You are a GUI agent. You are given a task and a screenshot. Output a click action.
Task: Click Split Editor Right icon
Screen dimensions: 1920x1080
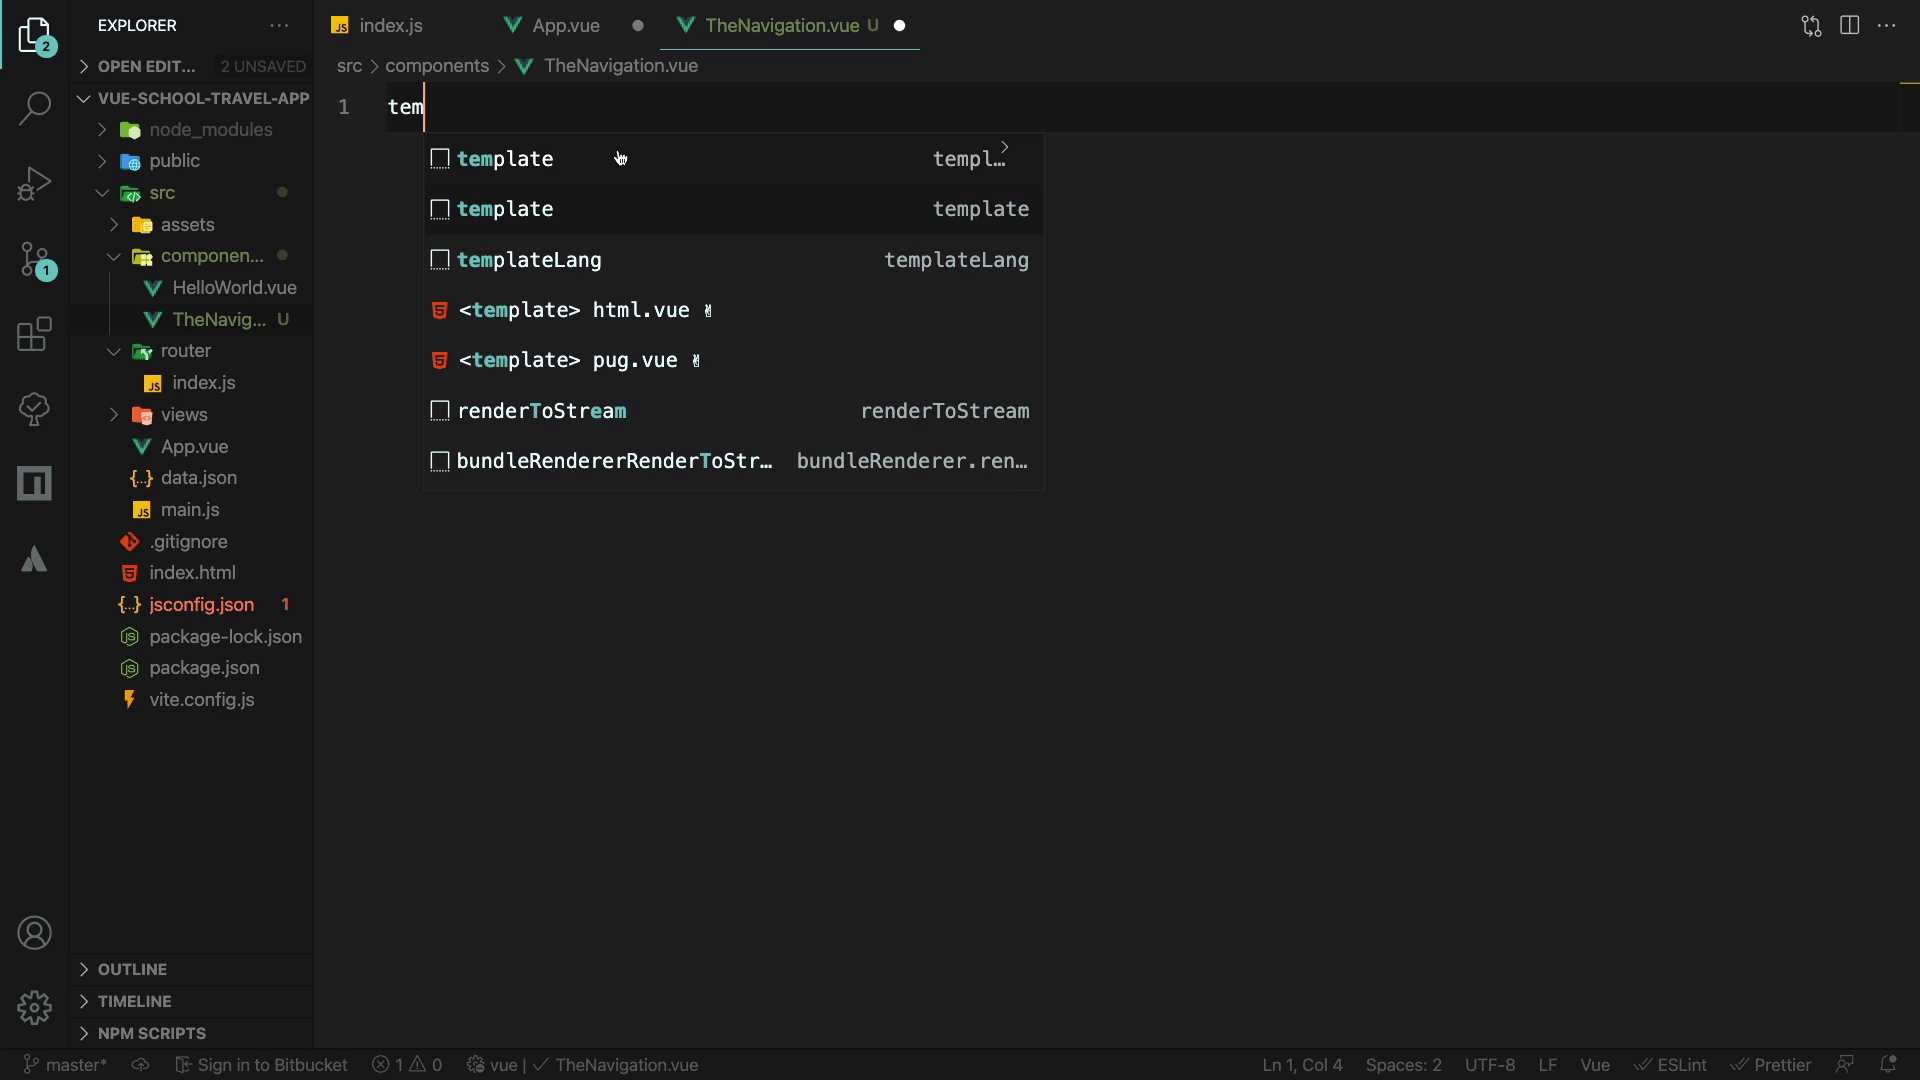1849,26
